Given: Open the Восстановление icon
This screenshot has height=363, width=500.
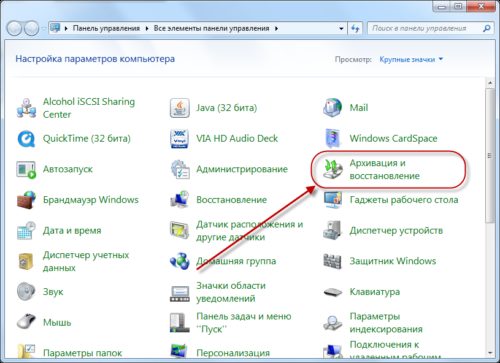Looking at the screenshot, I should (180, 200).
